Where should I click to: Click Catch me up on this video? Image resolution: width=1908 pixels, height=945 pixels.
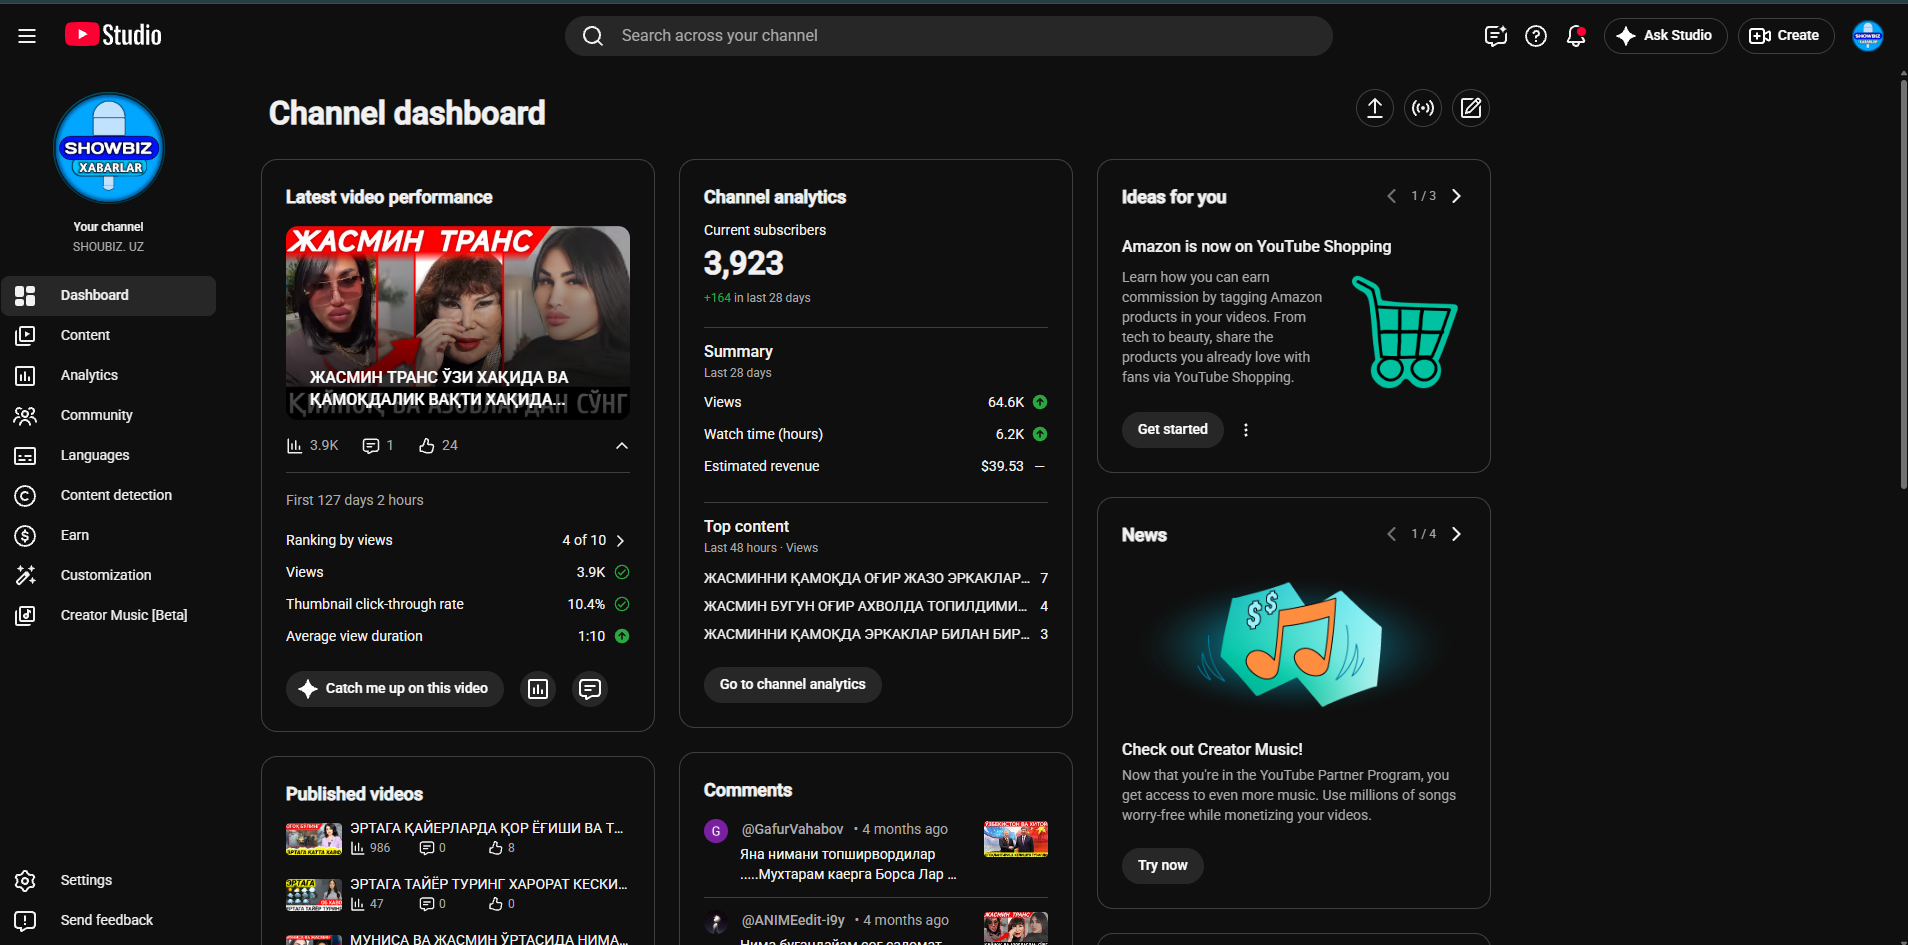pos(395,689)
